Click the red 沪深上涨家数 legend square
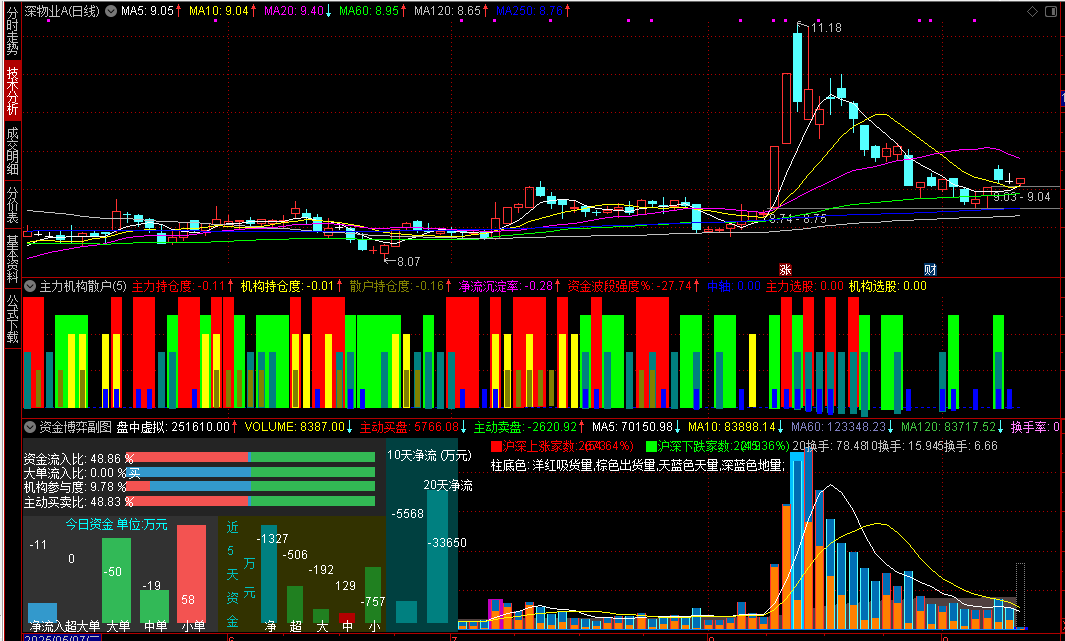1065x641 pixels. point(496,446)
